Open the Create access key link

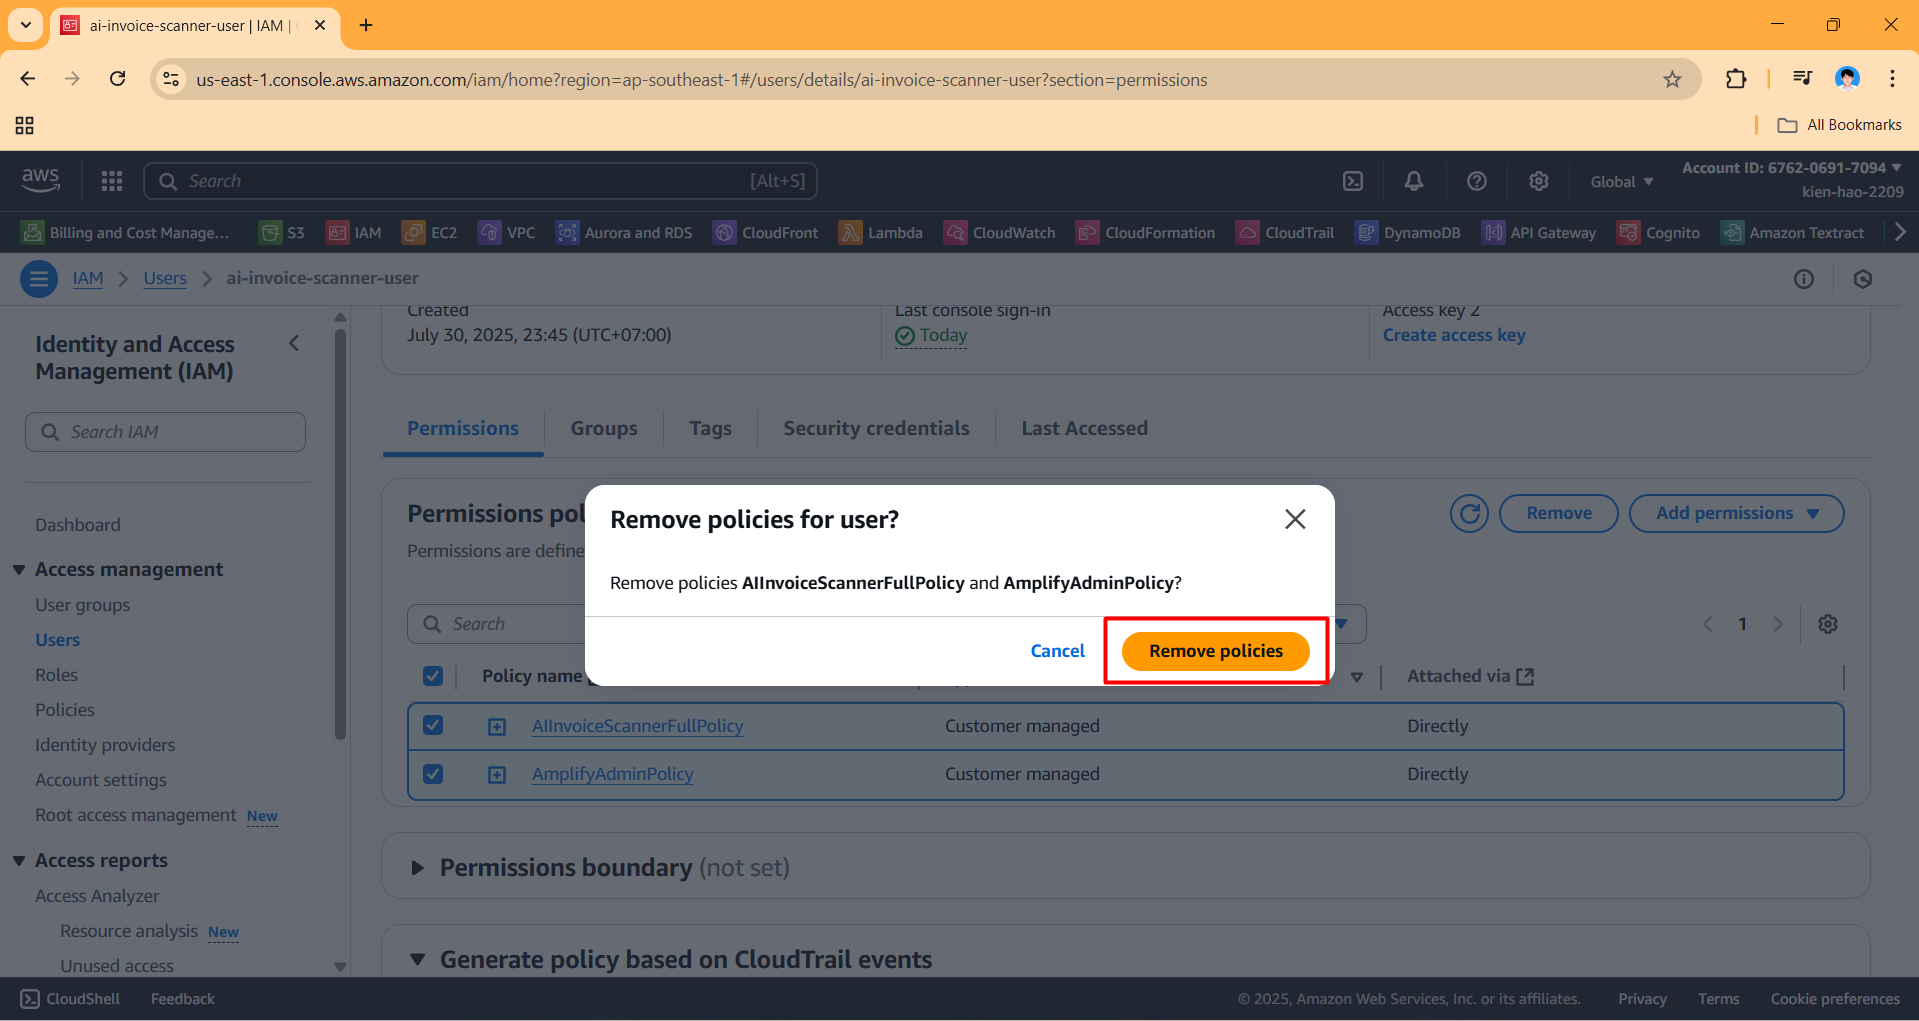pos(1453,335)
